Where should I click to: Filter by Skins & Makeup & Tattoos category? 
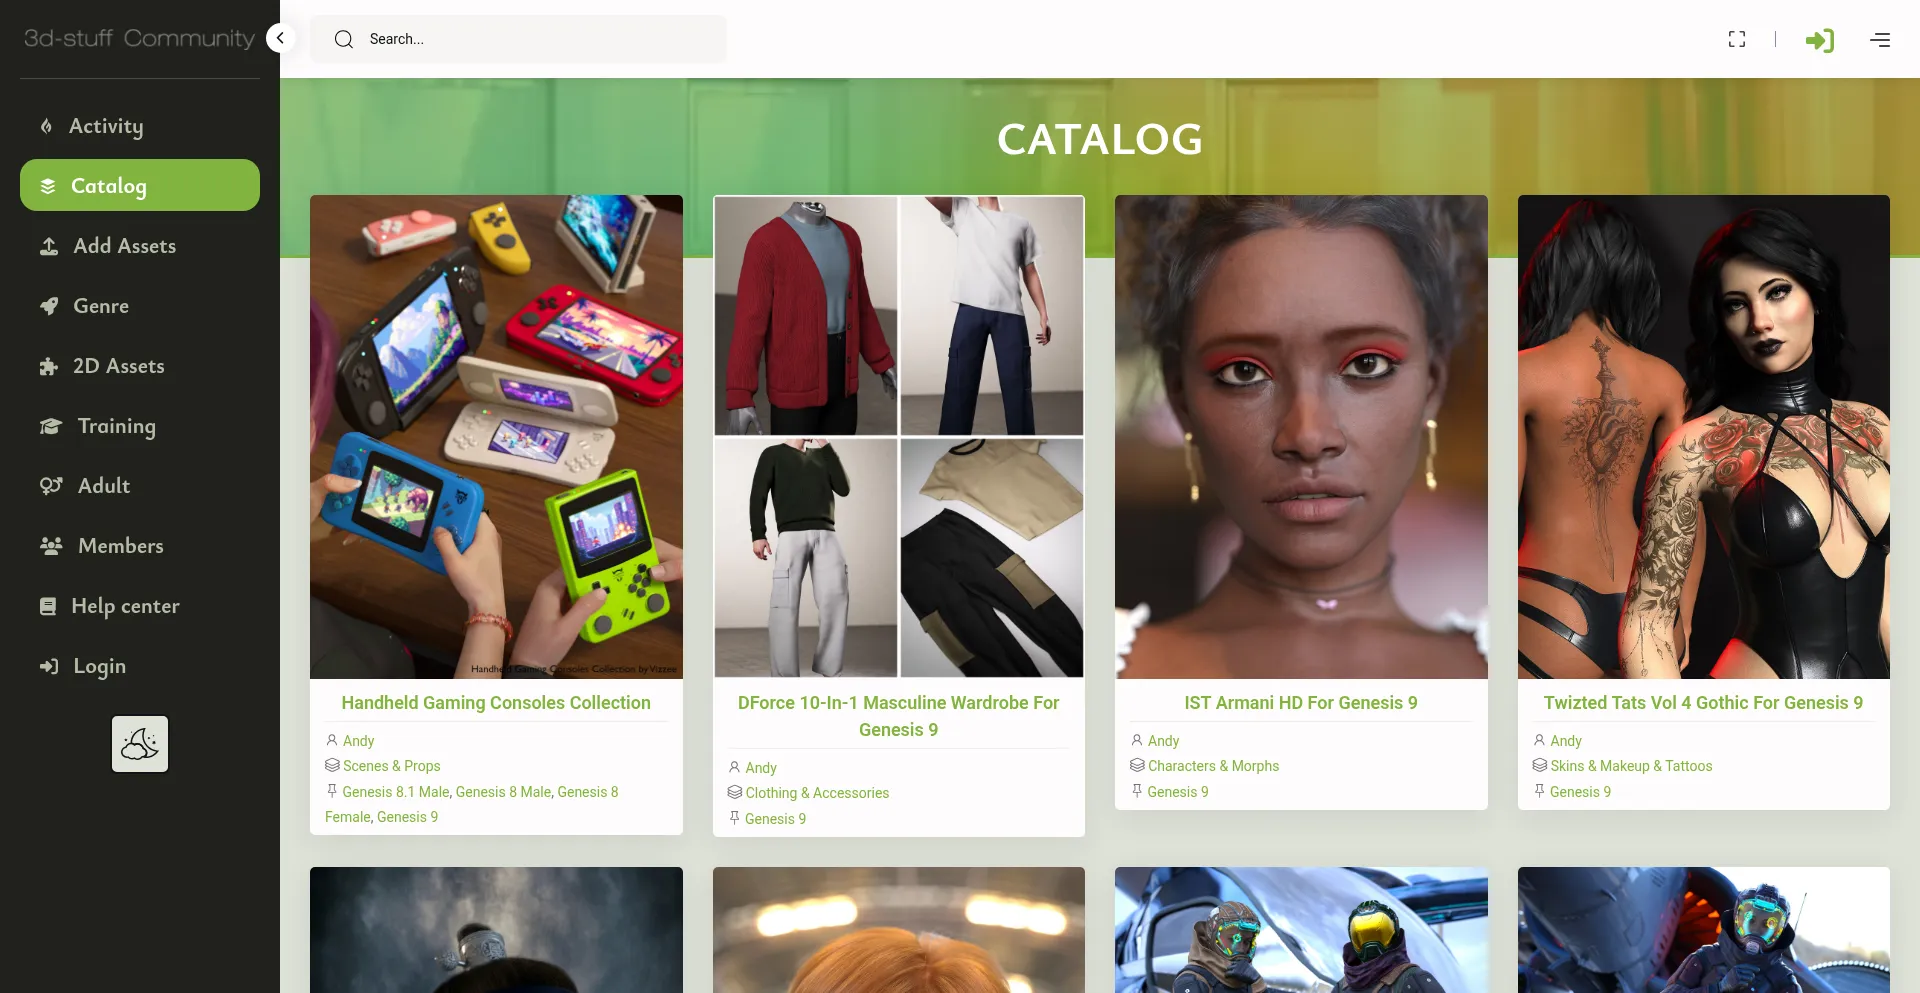(1631, 766)
